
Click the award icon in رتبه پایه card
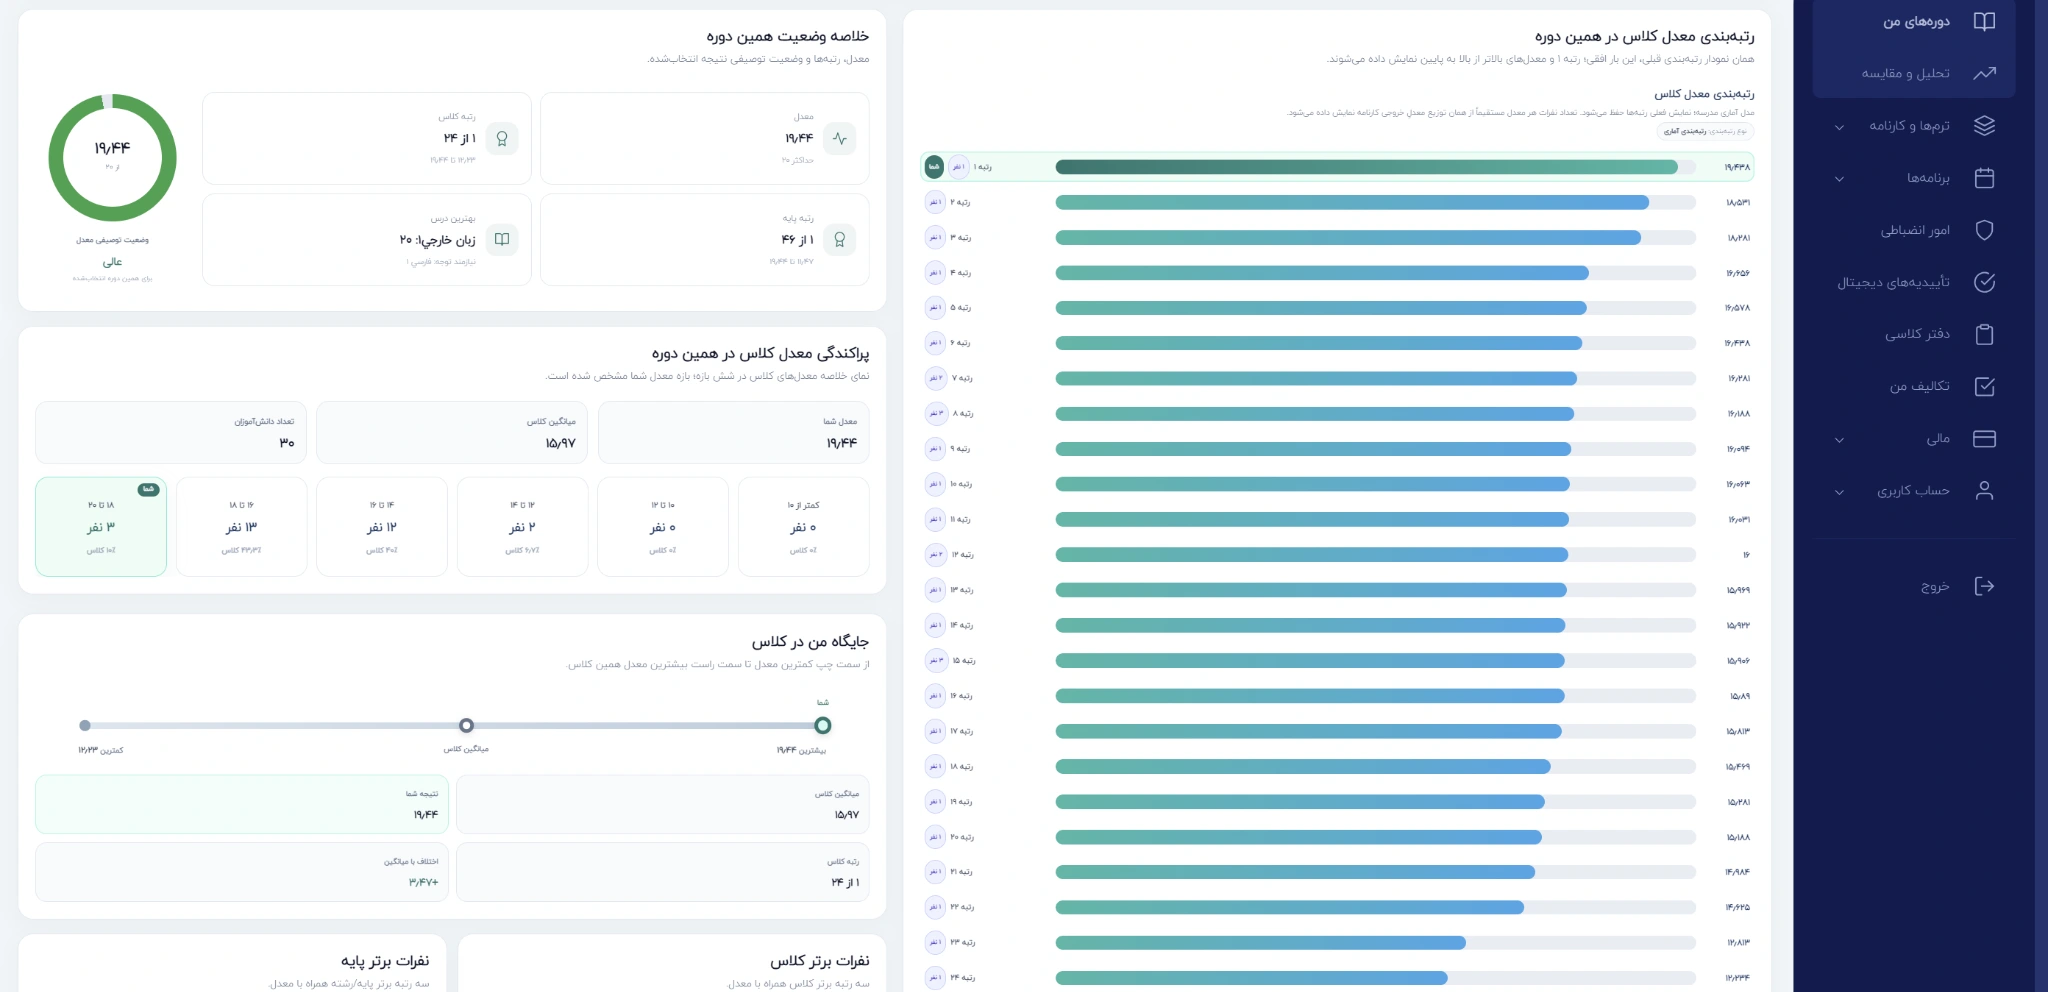tap(840, 239)
